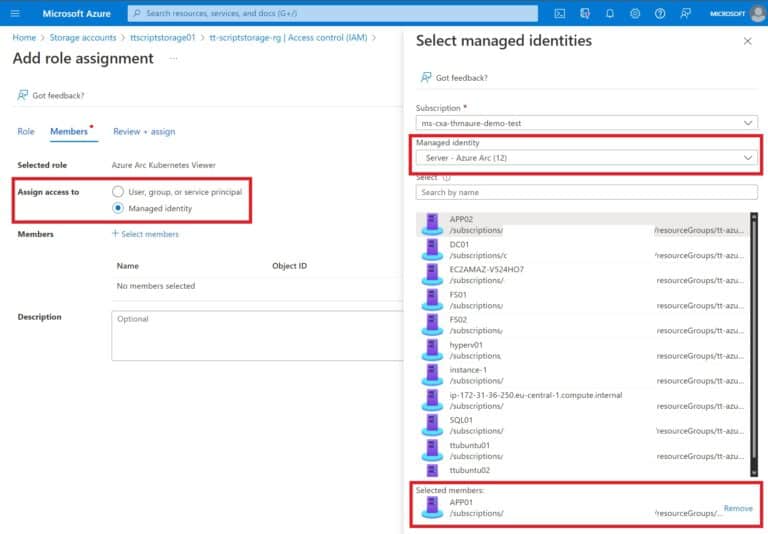
Task: Select ip-172-31-36-250.eu-central-1.compute.internal entry
Action: click(583, 400)
